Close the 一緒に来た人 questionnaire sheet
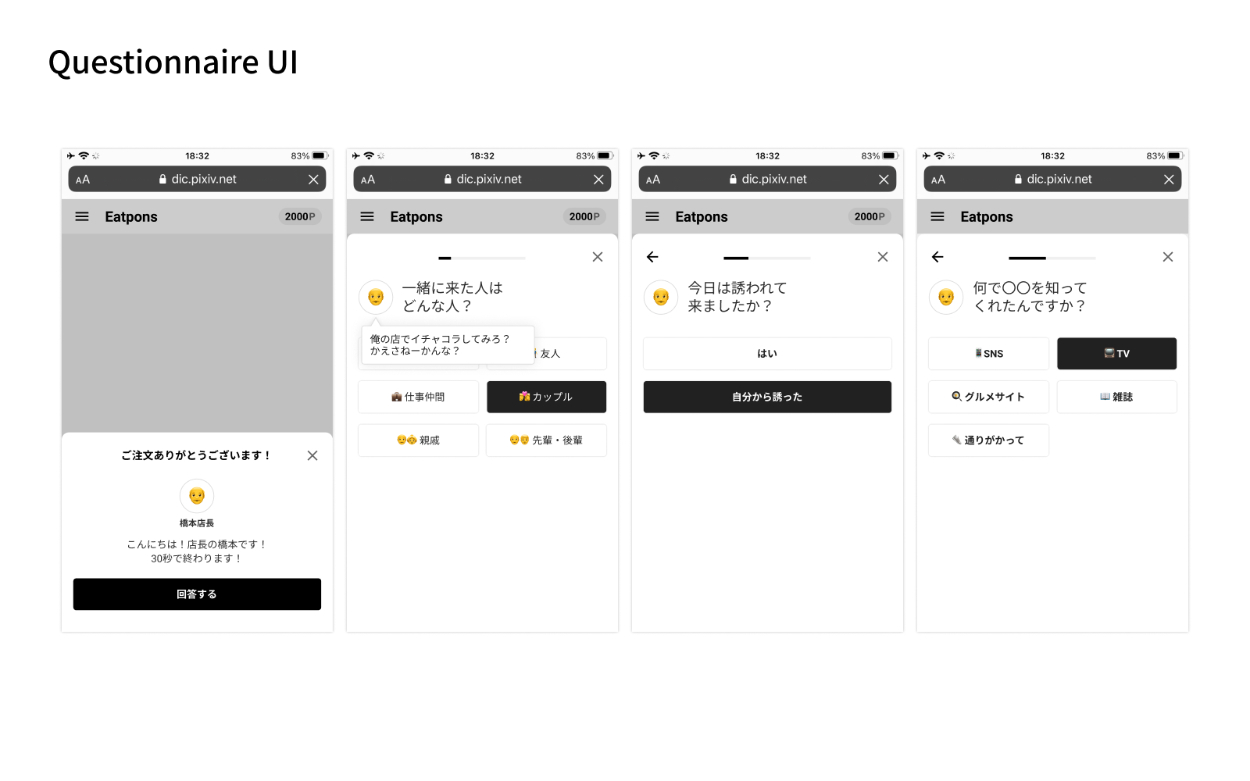Image resolution: width=1250 pixels, height=781 pixels. pyautogui.click(x=598, y=257)
